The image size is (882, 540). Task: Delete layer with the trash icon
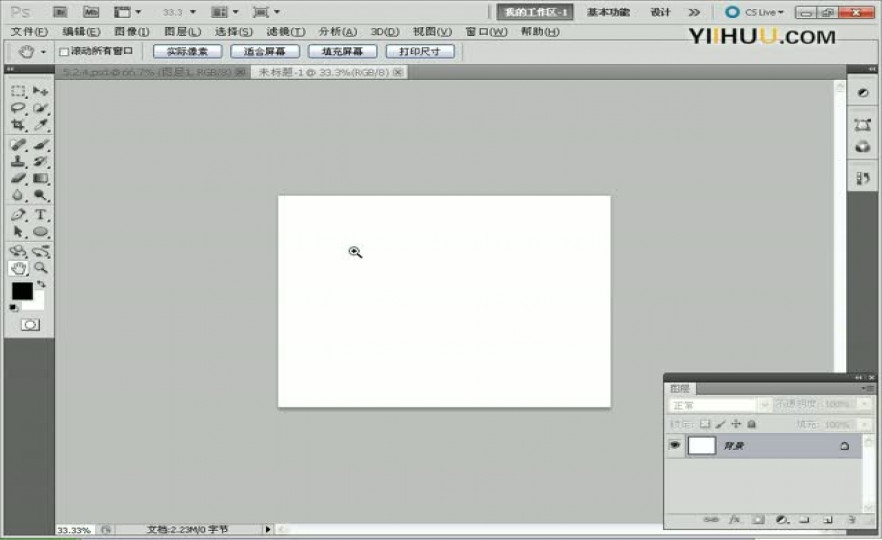click(x=852, y=520)
